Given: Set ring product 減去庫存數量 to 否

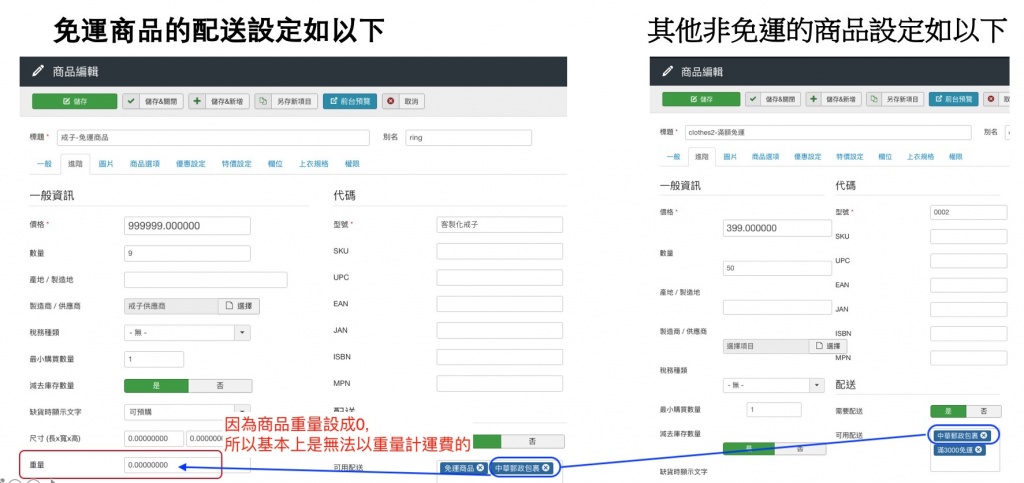Looking at the screenshot, I should click(x=219, y=385).
